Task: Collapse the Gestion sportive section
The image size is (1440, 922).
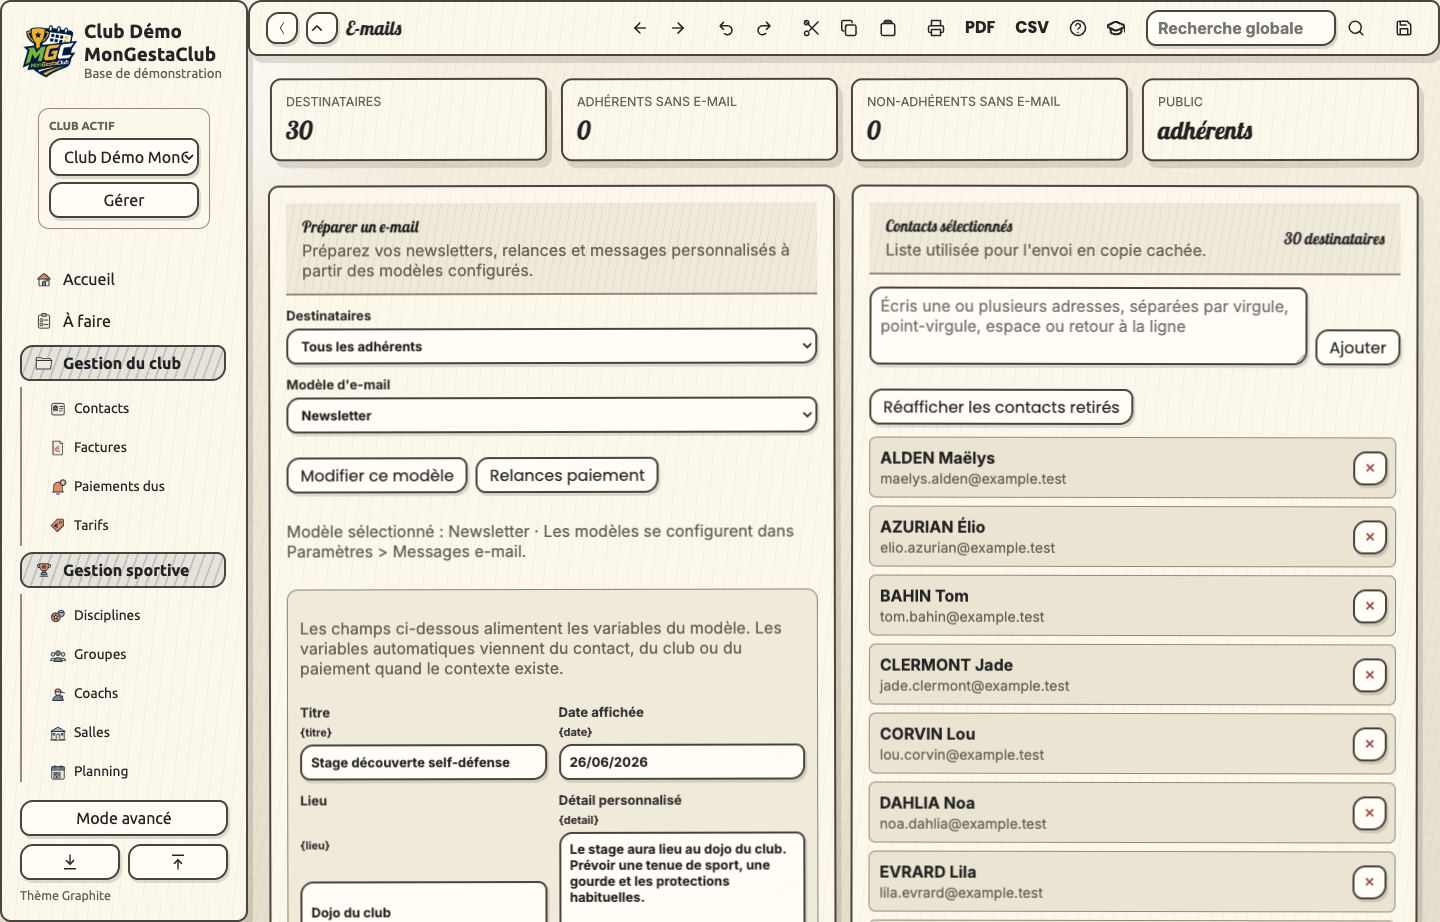Action: 123,570
